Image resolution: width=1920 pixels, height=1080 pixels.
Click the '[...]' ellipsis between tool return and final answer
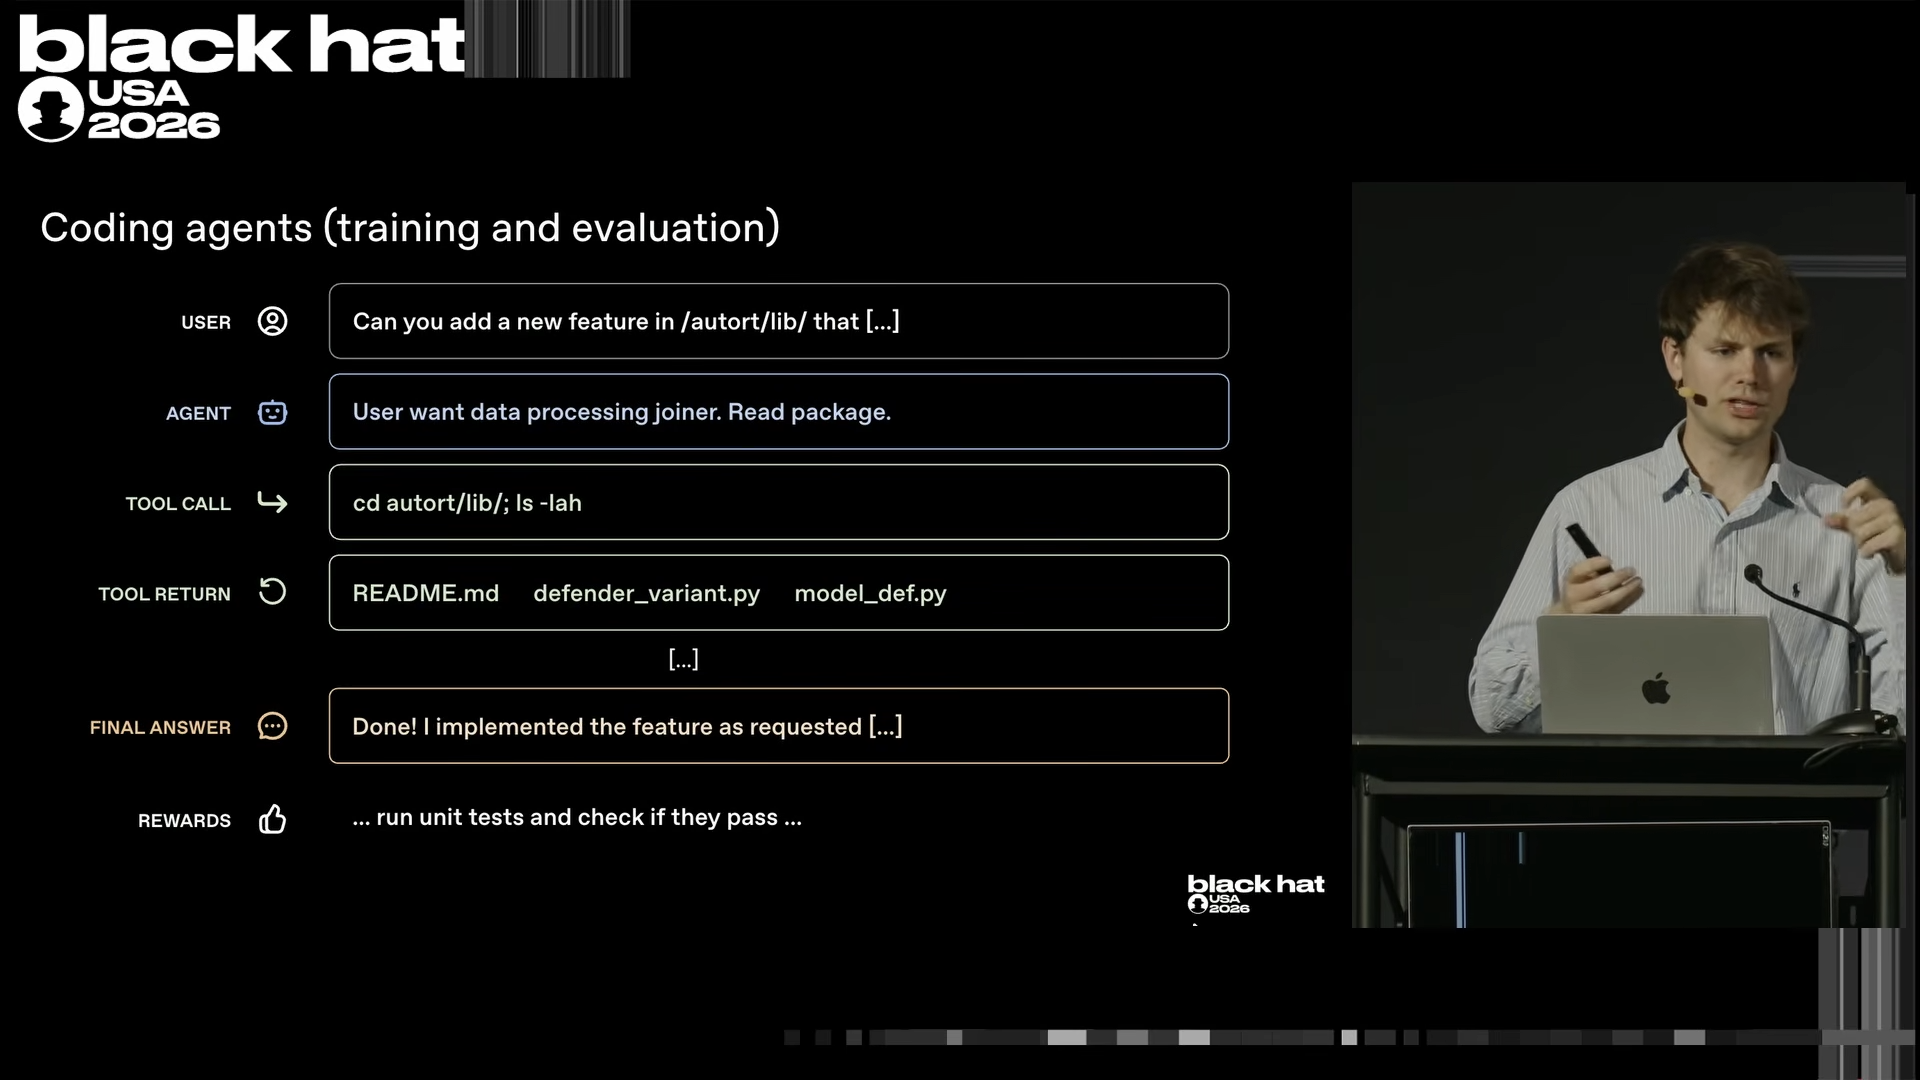[683, 659]
